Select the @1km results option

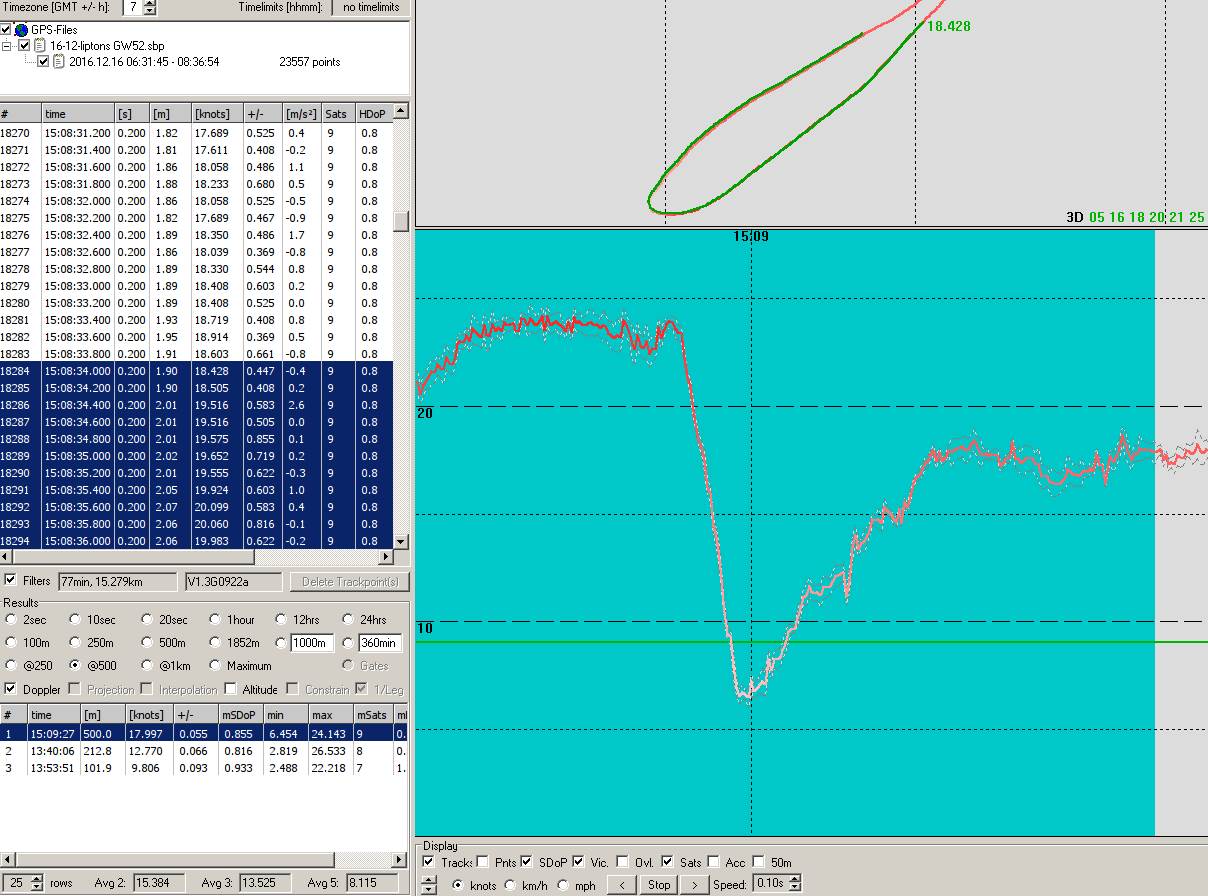(x=148, y=665)
